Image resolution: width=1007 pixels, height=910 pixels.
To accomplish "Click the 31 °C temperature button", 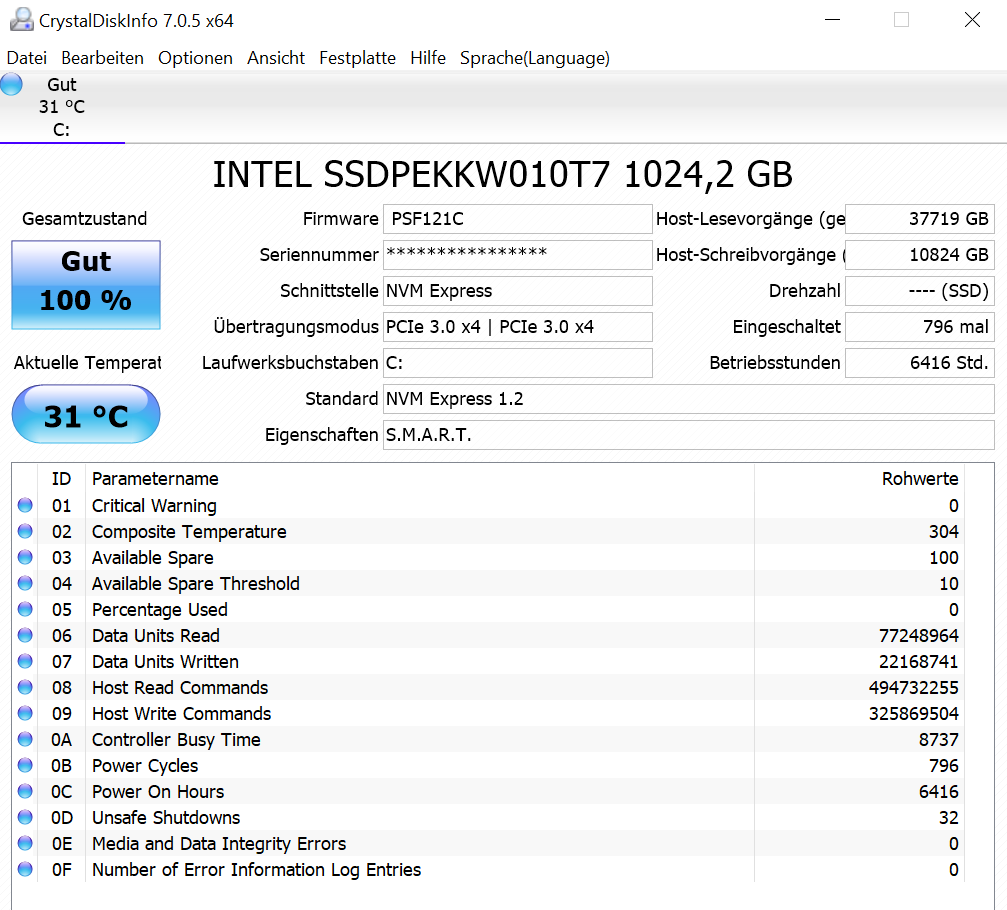I will [86, 415].
